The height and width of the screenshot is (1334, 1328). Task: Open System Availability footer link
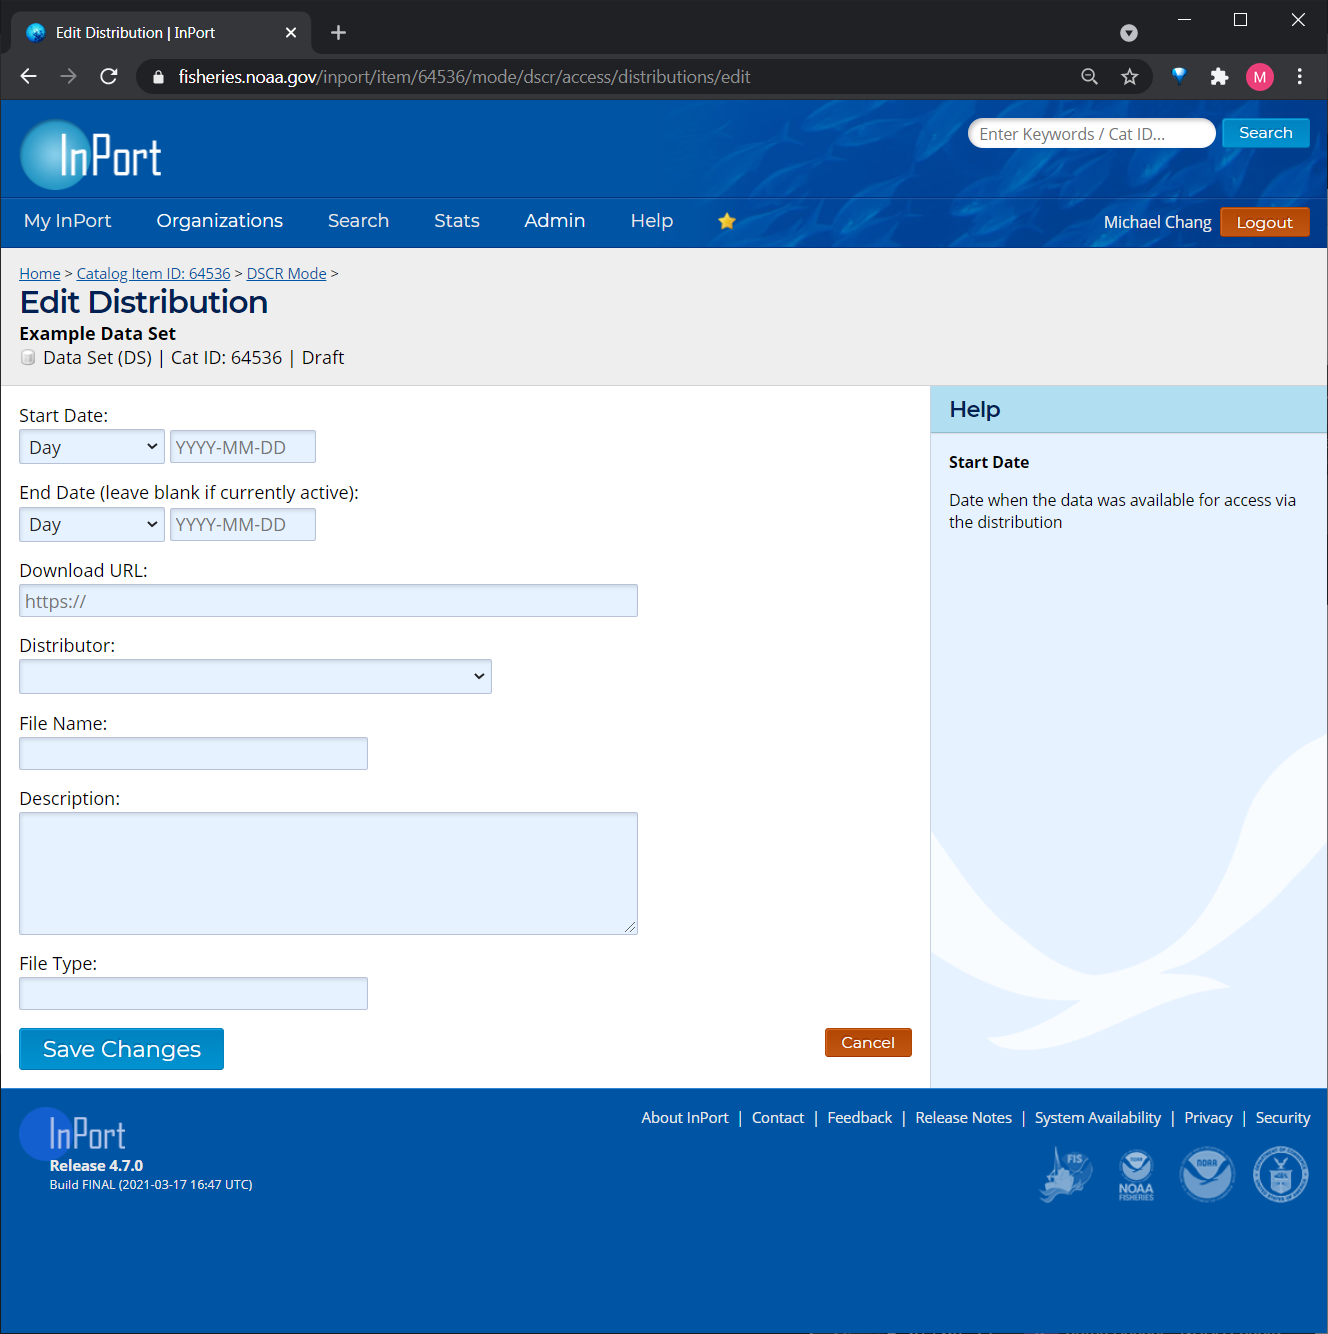pyautogui.click(x=1098, y=1117)
